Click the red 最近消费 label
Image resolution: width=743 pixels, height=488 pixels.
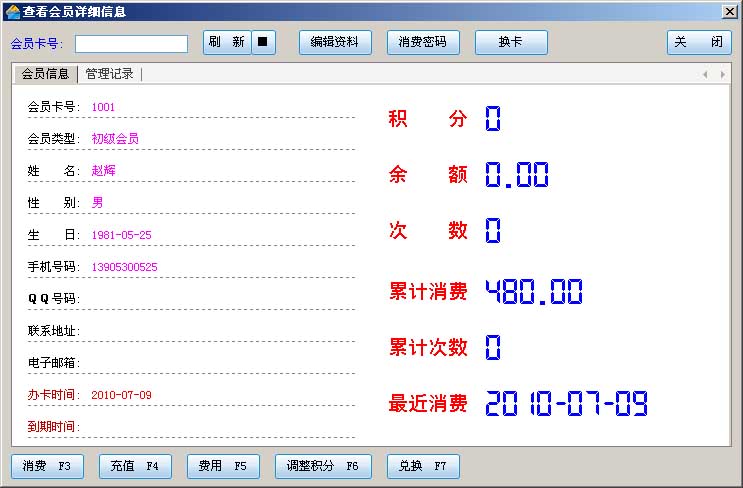click(x=428, y=404)
